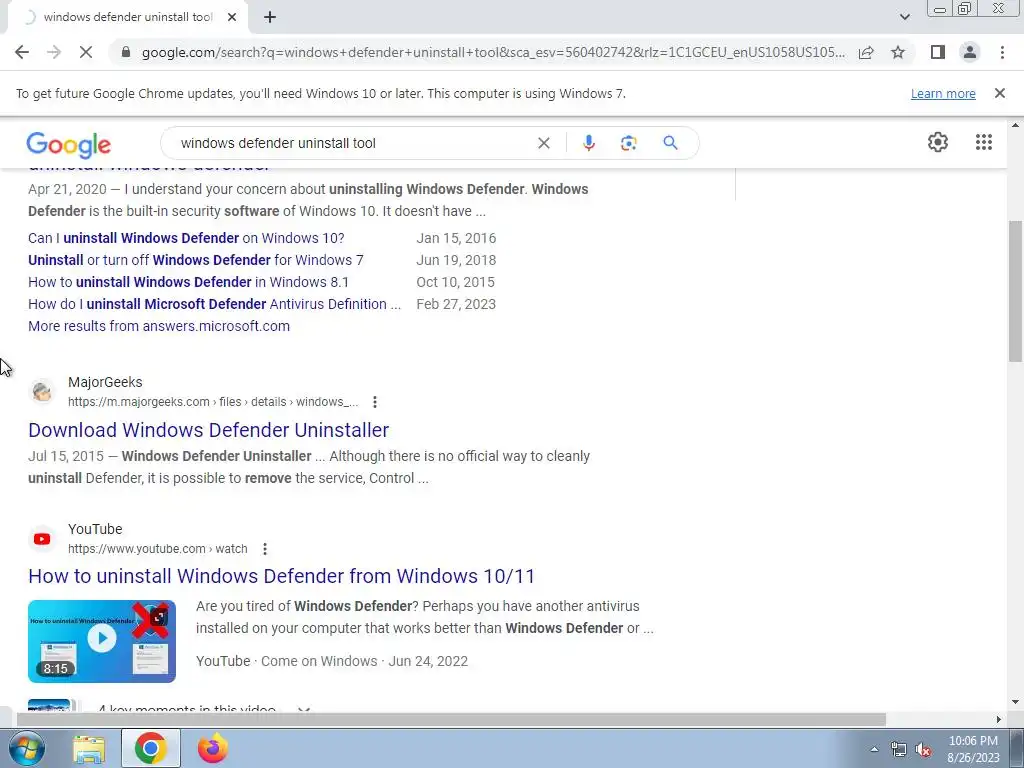This screenshot has width=1024, height=768.
Task: Bookmark this page with the star icon
Action: 898,52
